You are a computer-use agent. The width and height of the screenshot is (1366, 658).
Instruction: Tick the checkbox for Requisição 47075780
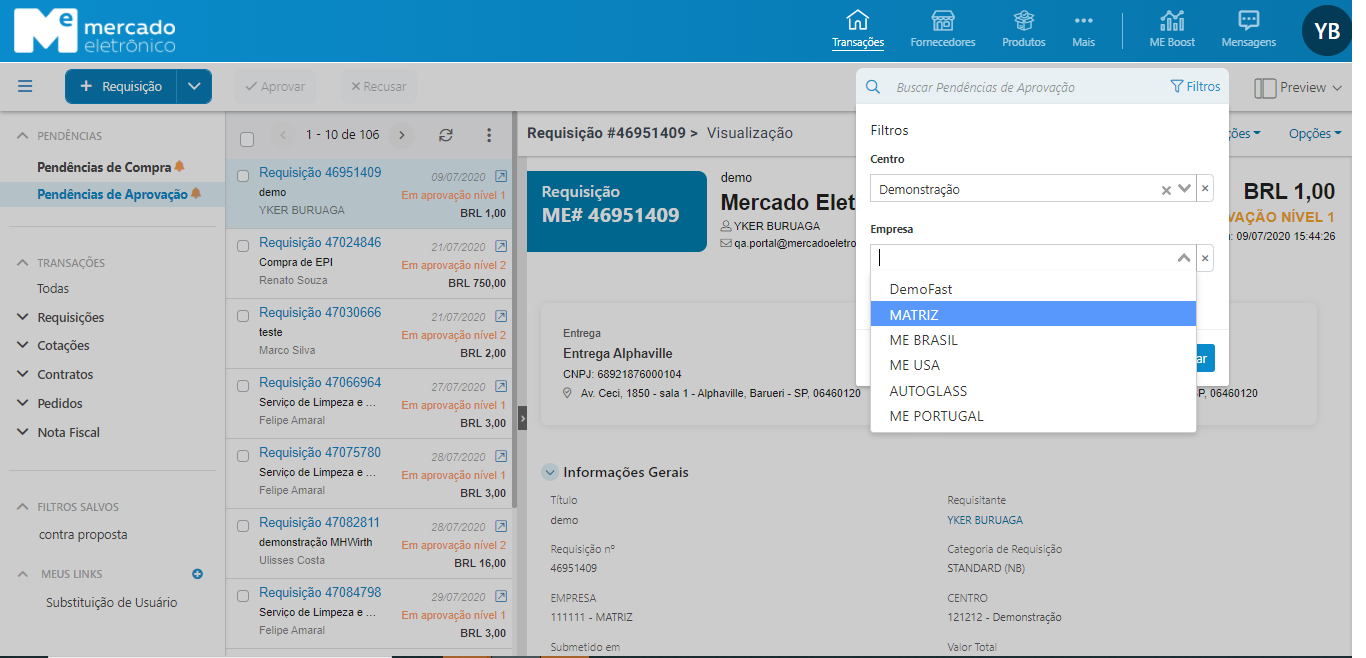coord(243,456)
